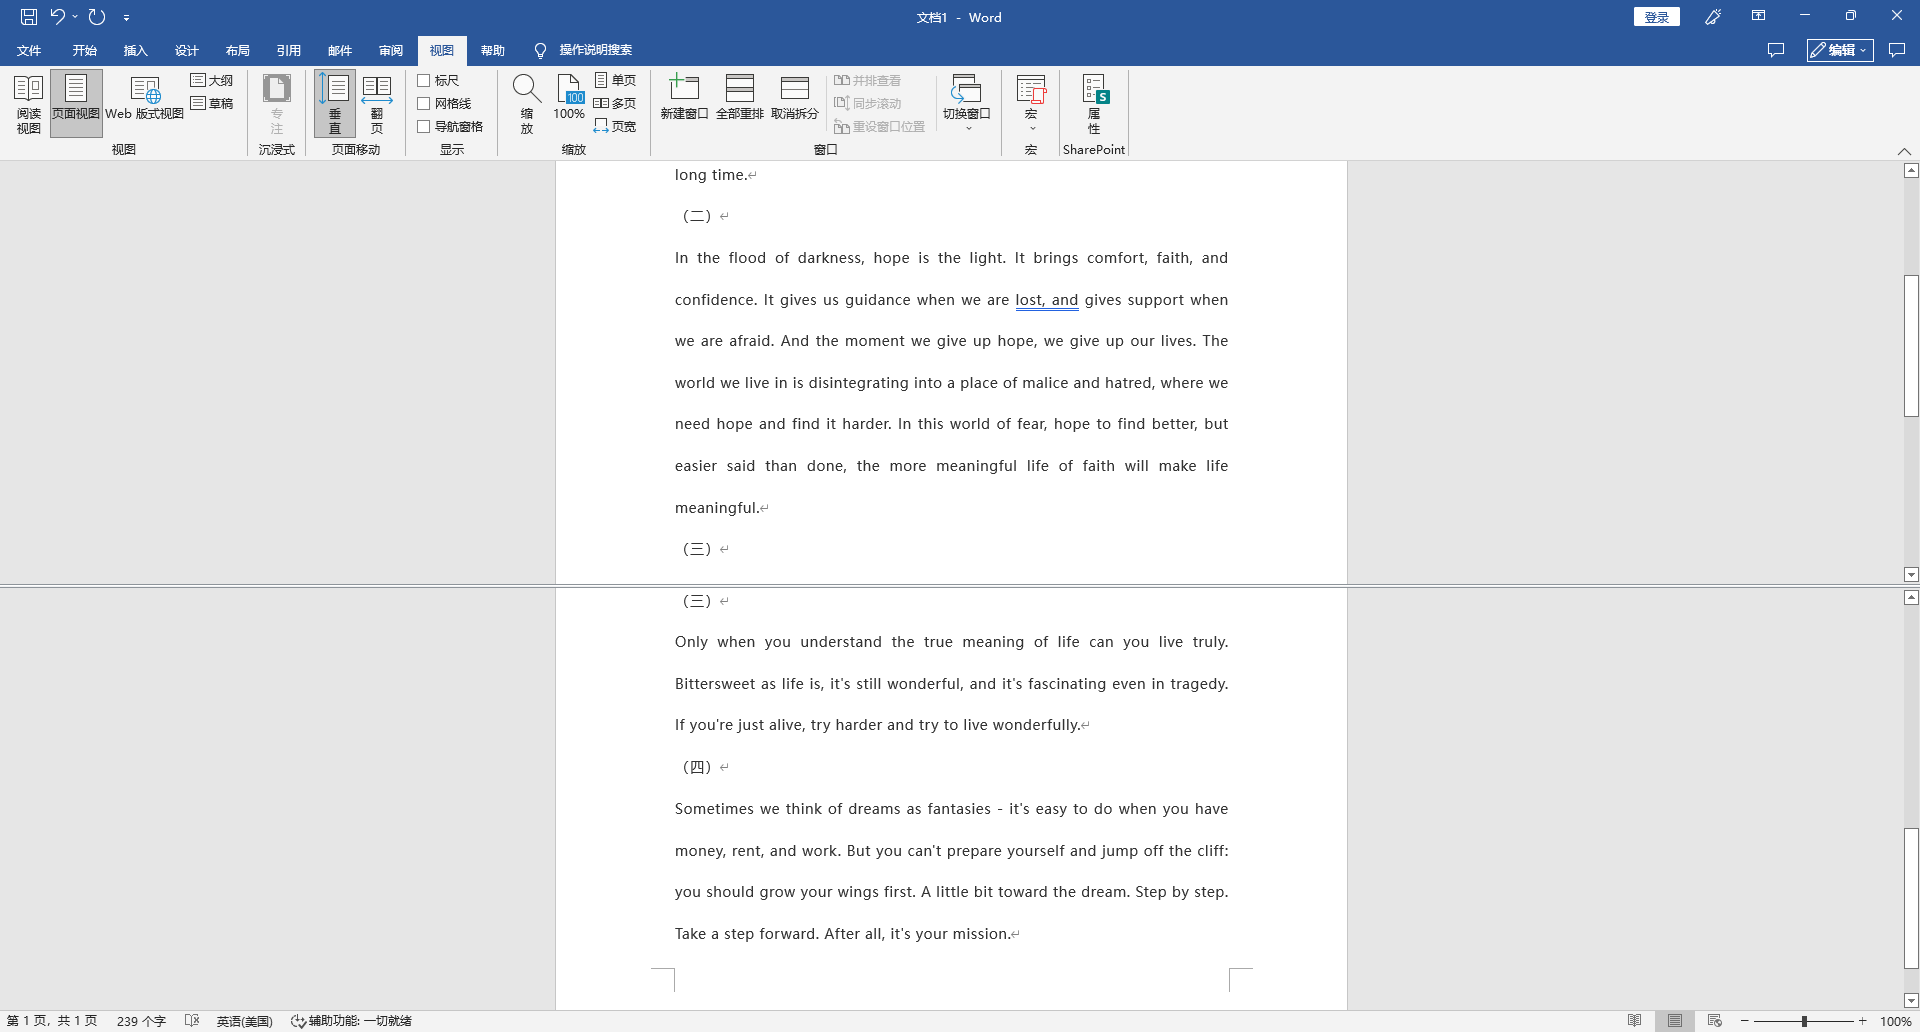The width and height of the screenshot is (1920, 1032).
Task: Click the zoom slider handle
Action: coord(1804,1021)
